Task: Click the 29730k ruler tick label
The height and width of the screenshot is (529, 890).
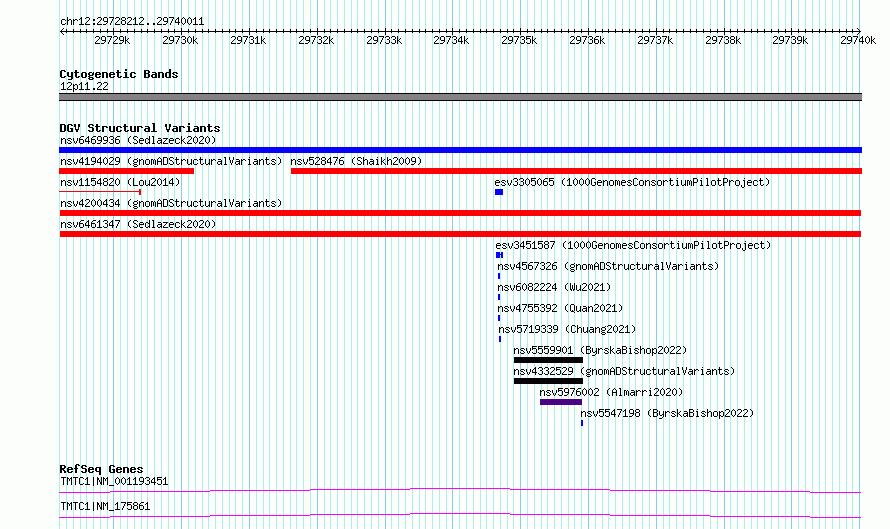Action: point(180,40)
